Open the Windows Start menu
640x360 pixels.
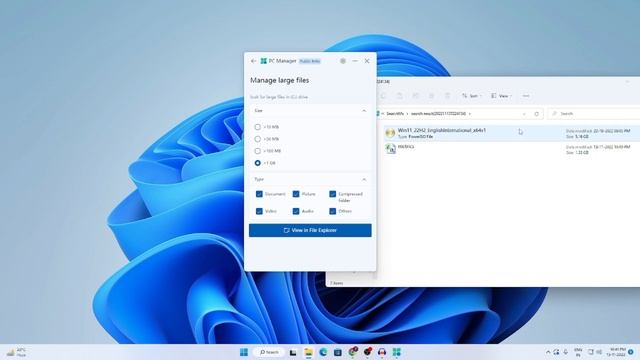(x=244, y=352)
